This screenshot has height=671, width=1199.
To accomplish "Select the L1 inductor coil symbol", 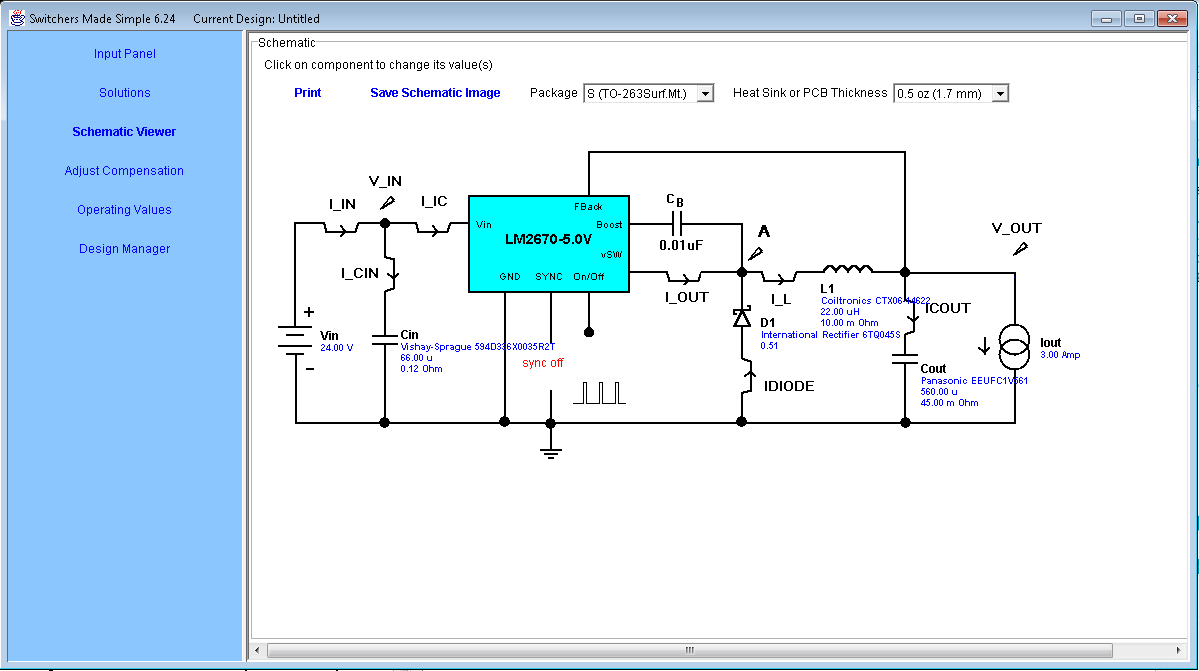I will click(847, 269).
